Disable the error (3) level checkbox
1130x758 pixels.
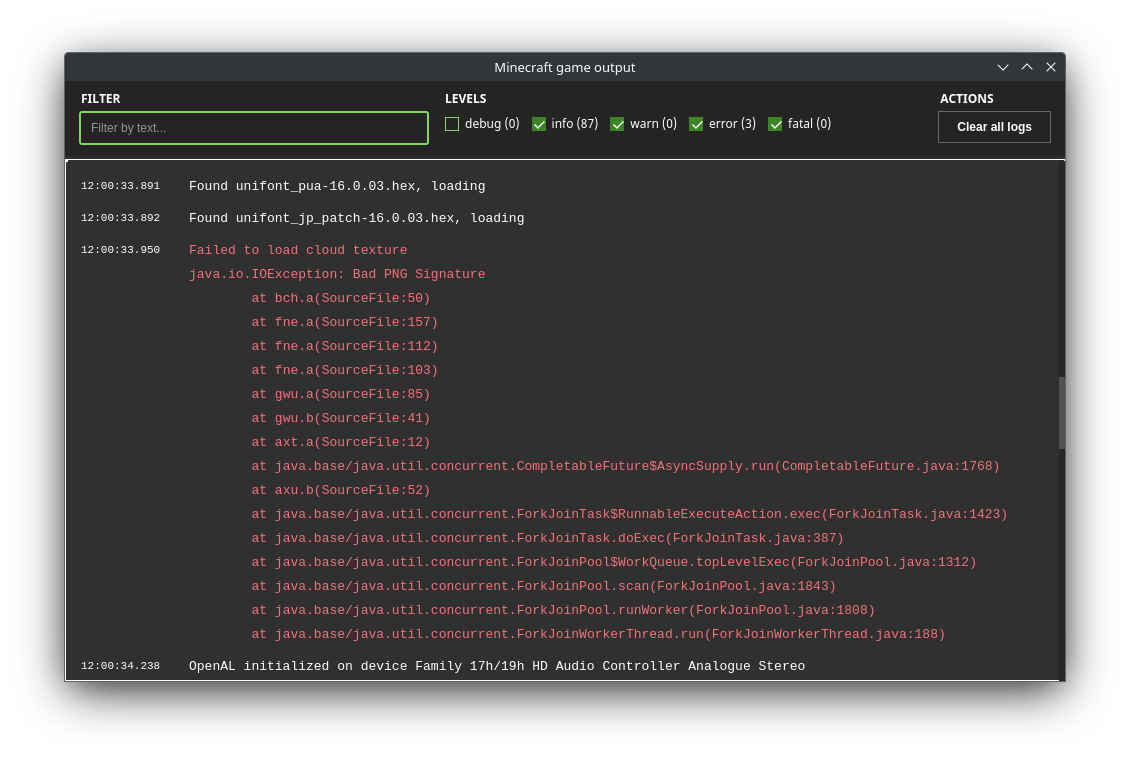click(x=696, y=124)
